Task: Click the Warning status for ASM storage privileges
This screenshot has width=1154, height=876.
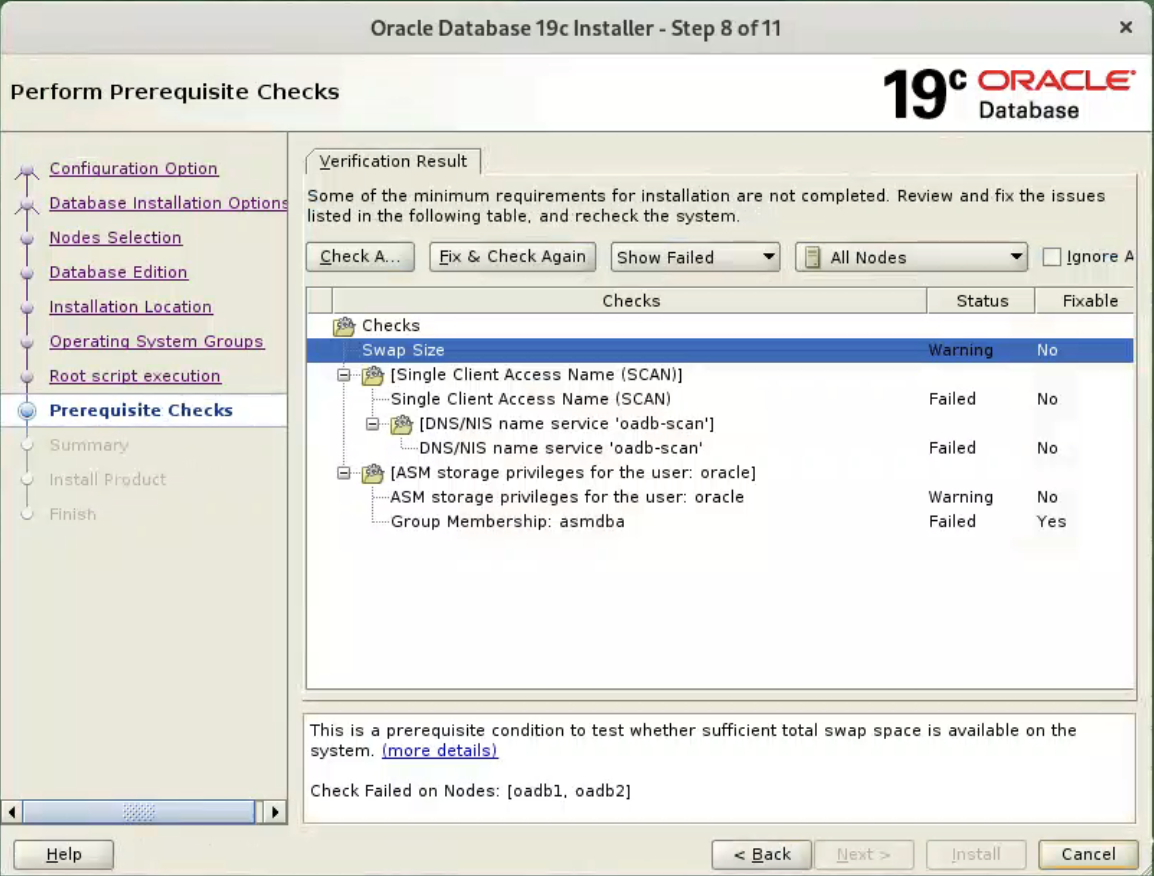Action: coord(960,497)
